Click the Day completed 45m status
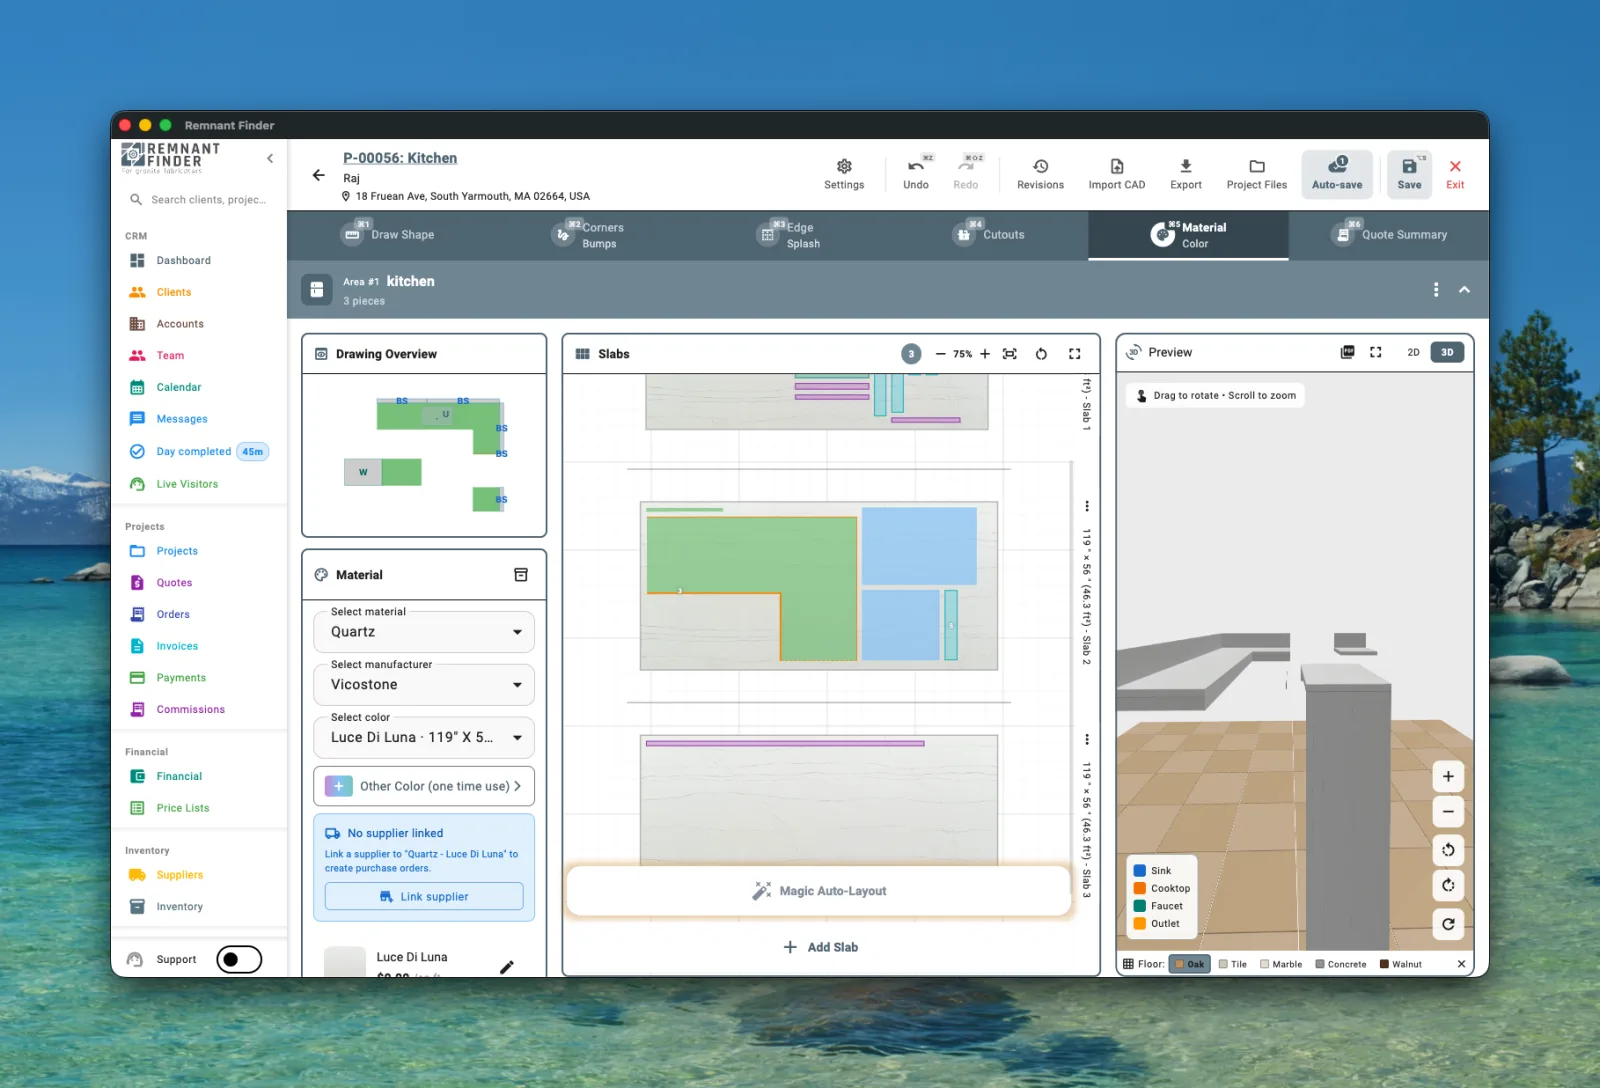1600x1088 pixels. [x=198, y=452]
